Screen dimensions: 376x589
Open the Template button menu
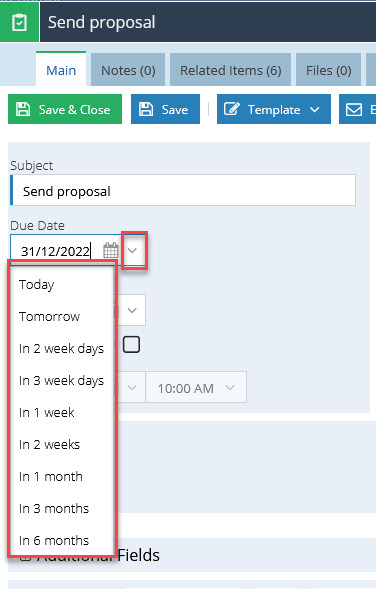pyautogui.click(x=274, y=109)
